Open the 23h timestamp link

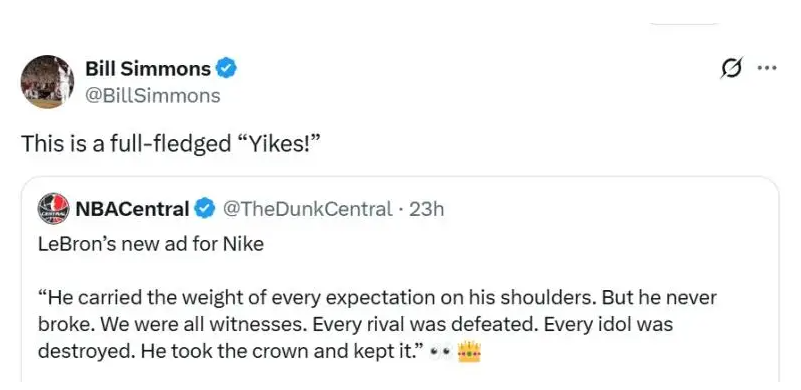coord(427,209)
